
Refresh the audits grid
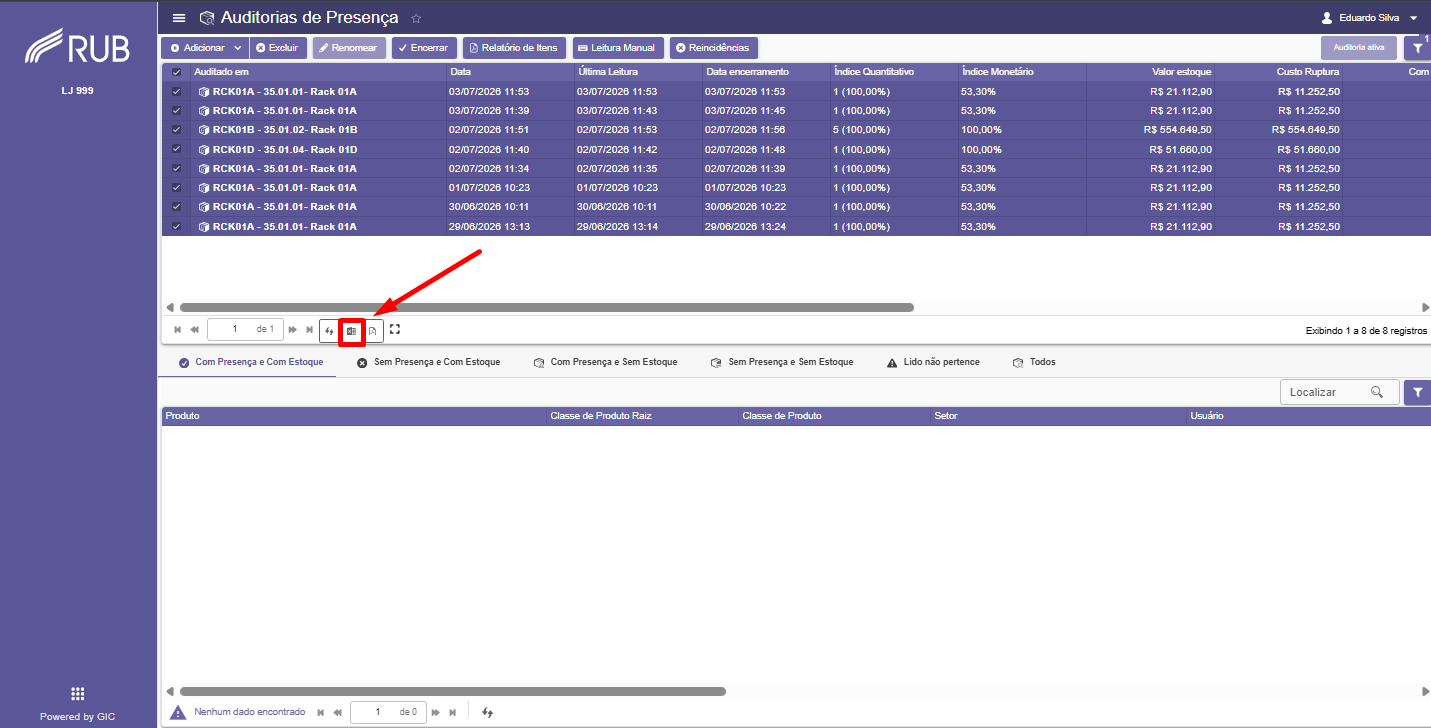[329, 330]
